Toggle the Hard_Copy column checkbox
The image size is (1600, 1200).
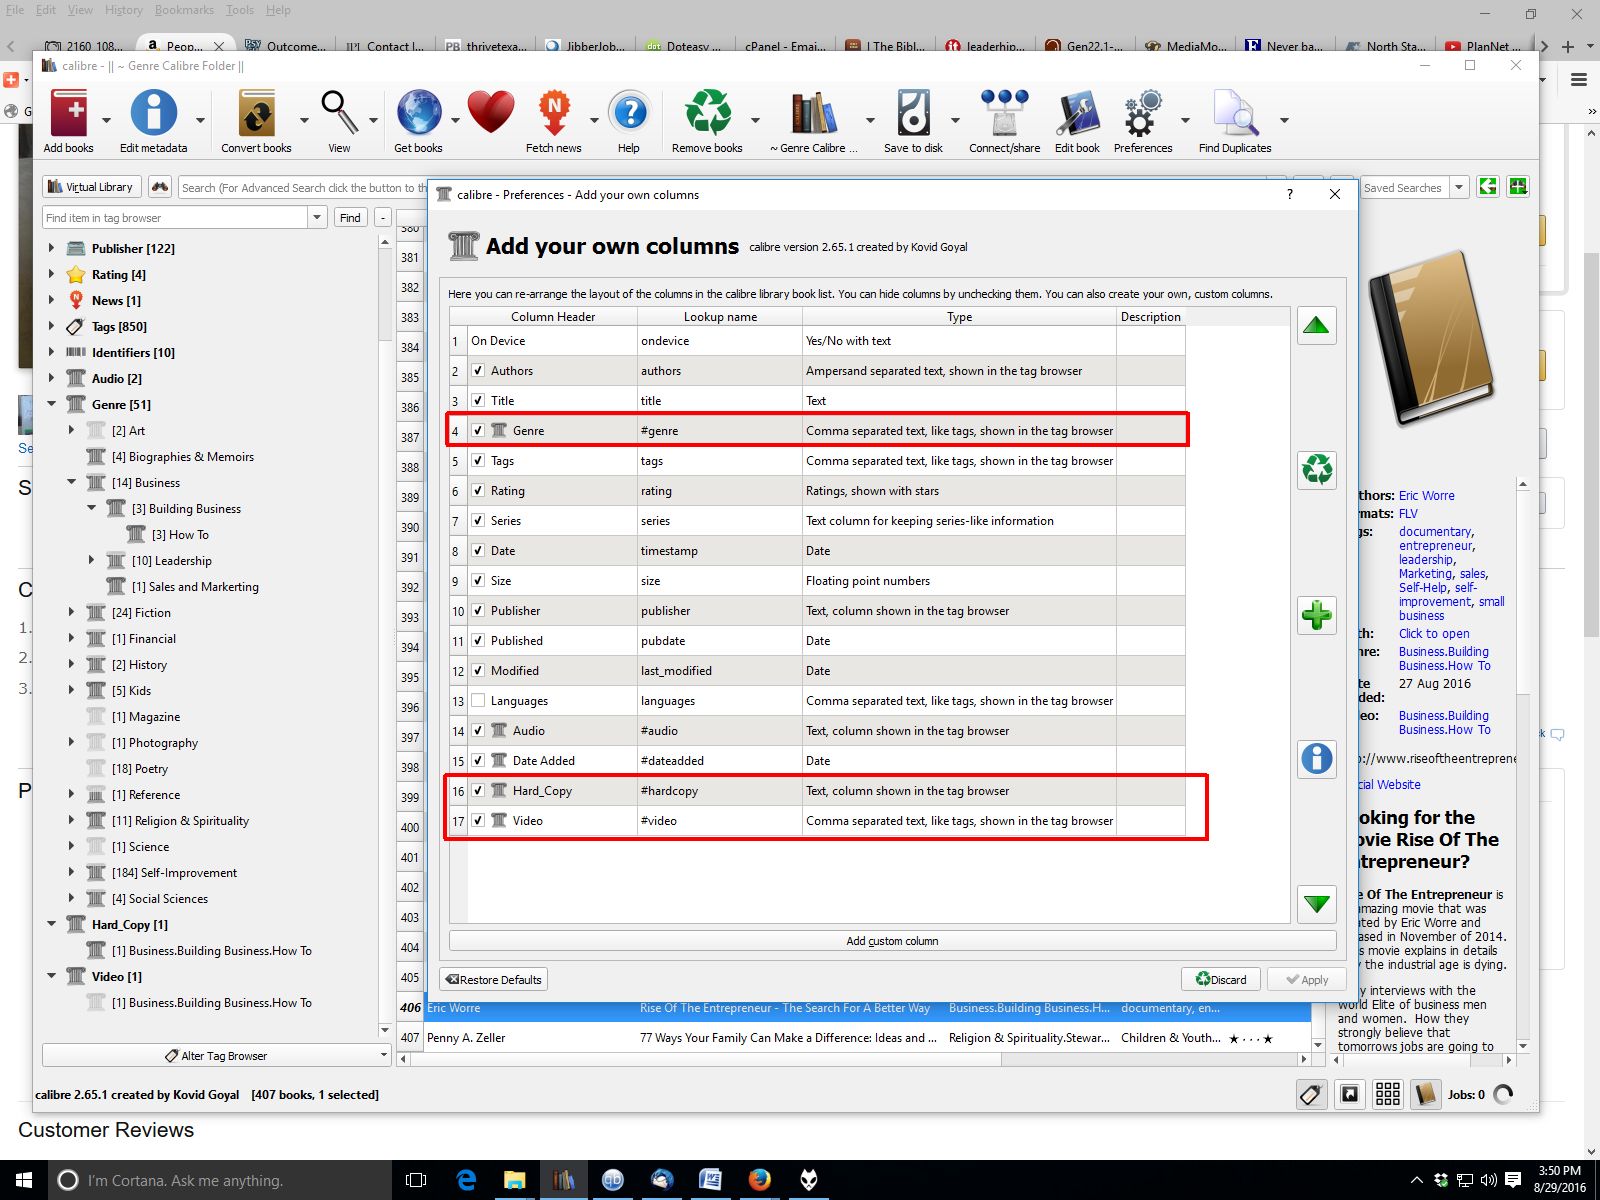(478, 791)
